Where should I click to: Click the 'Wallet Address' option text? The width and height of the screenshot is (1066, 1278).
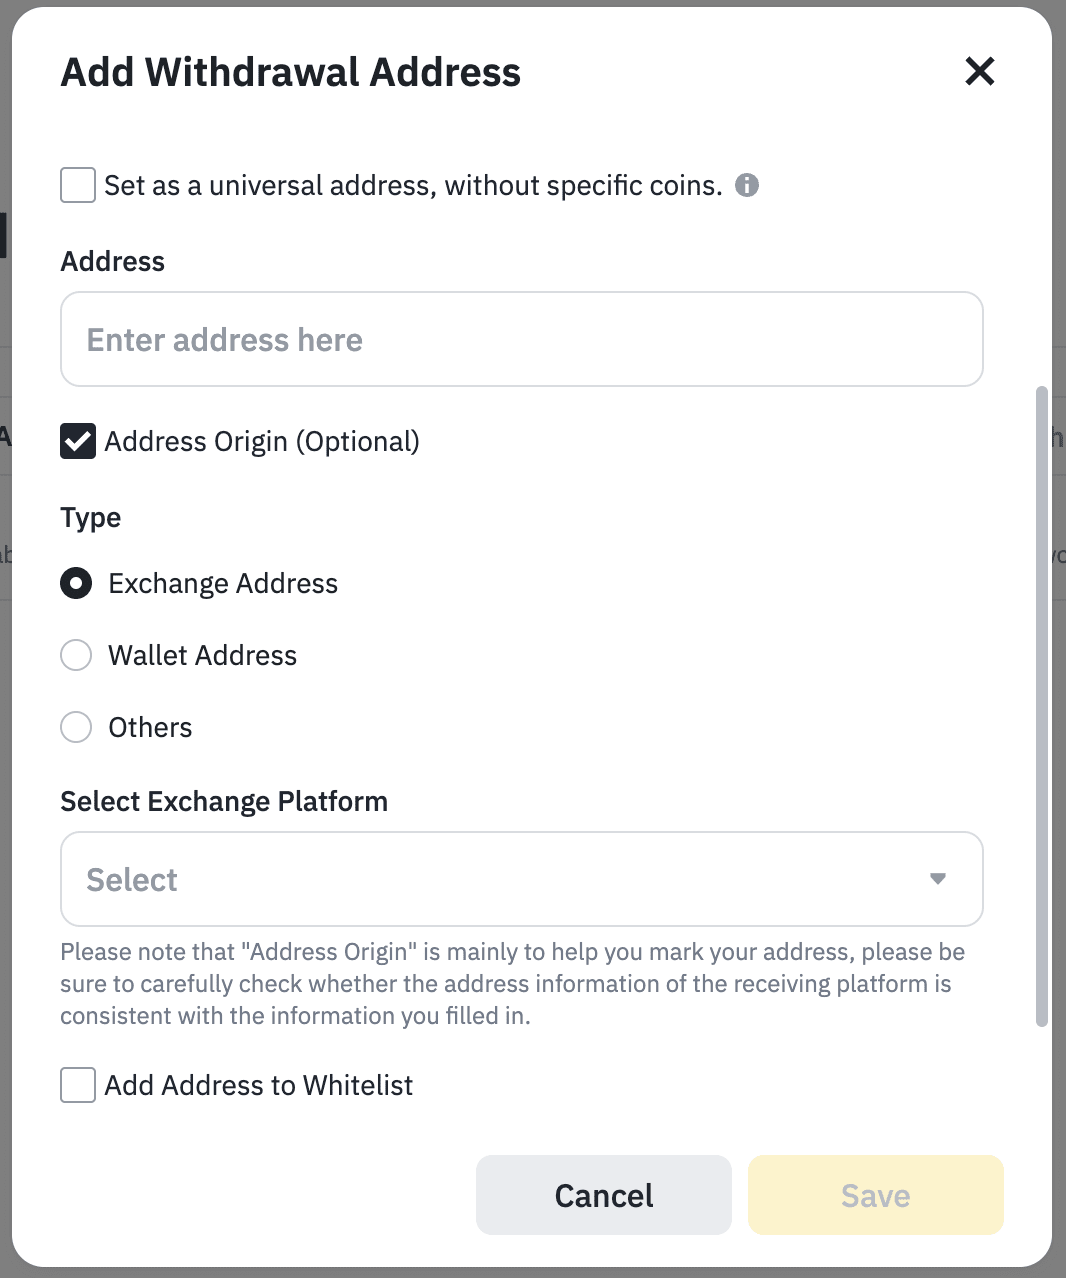click(x=203, y=656)
